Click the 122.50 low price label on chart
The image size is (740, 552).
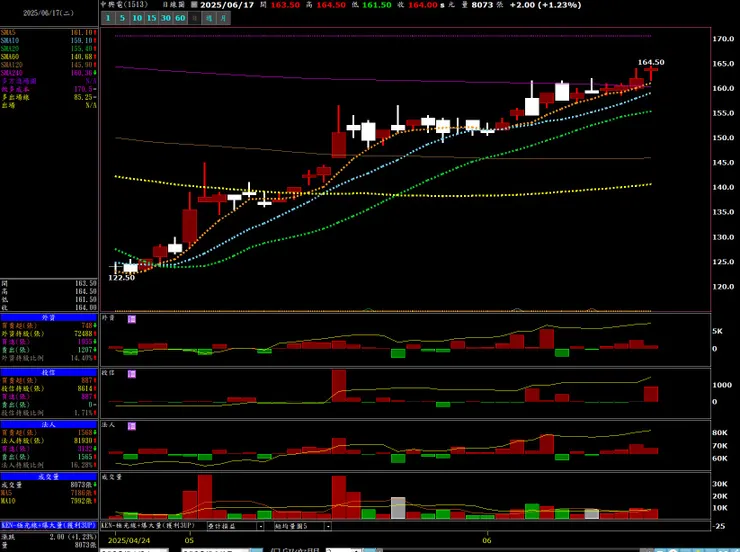pyautogui.click(x=121, y=277)
